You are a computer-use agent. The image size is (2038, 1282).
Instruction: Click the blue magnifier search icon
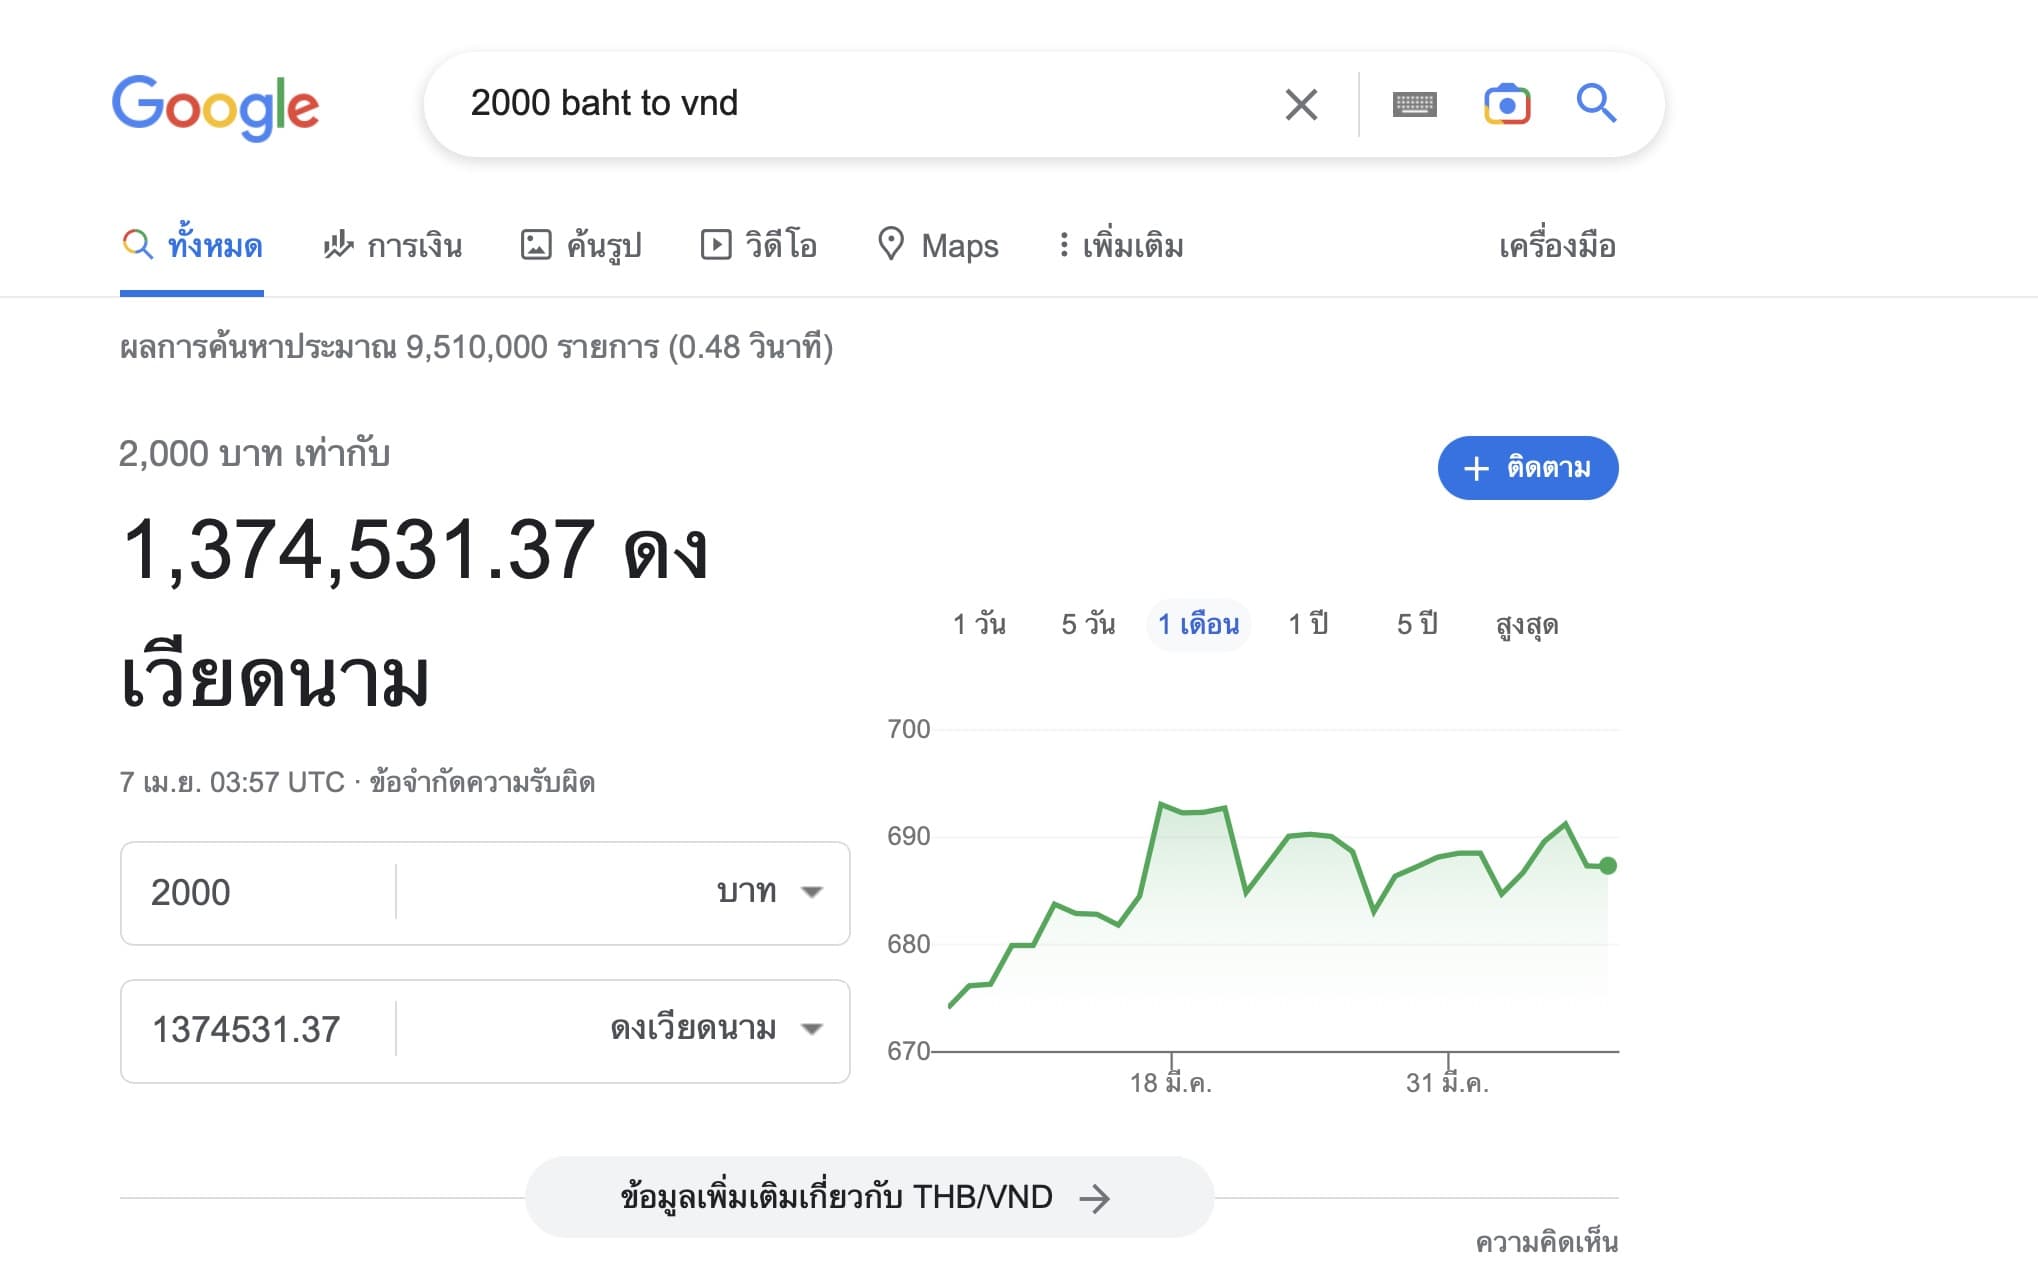point(1596,103)
